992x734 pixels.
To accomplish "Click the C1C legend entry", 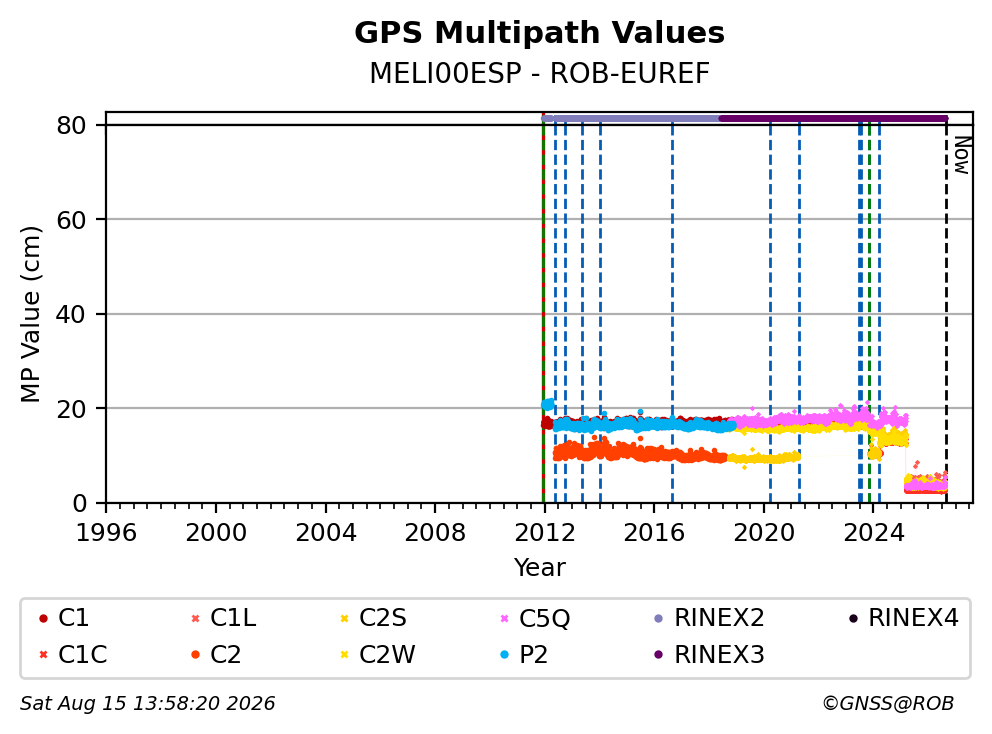I will click(x=73, y=654).
